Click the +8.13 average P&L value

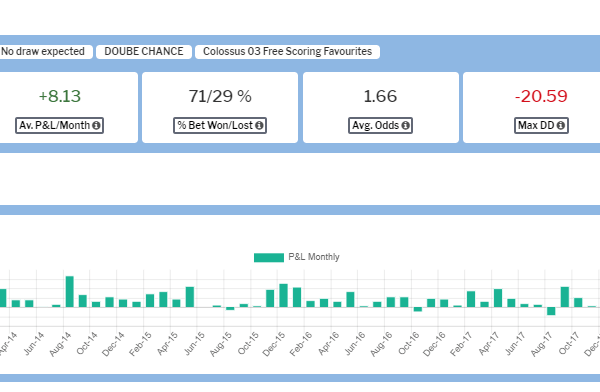(x=60, y=96)
